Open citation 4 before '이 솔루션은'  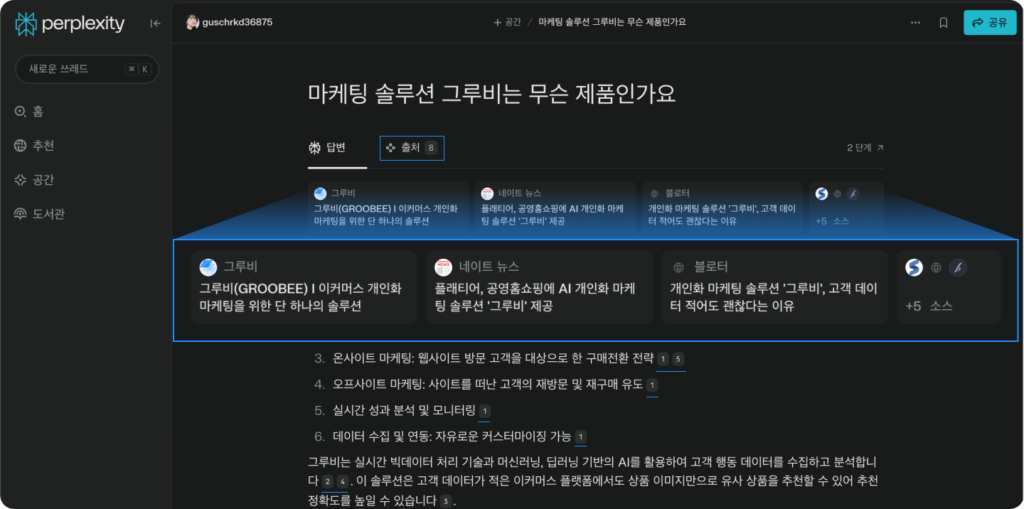point(342,482)
